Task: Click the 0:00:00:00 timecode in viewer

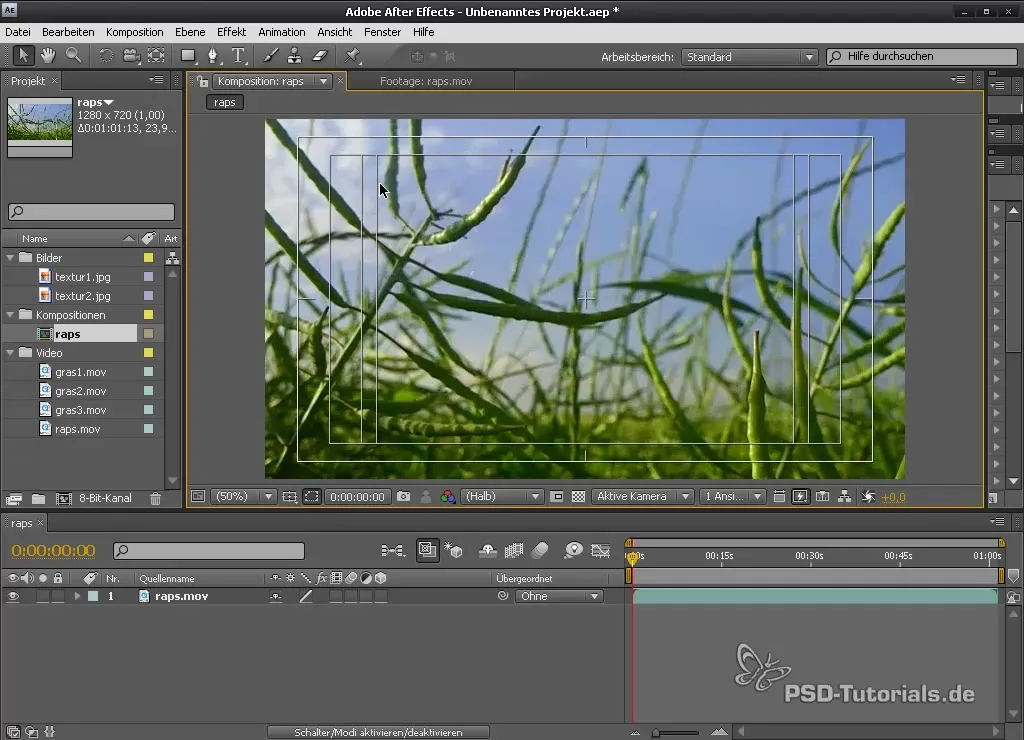Action: coord(357,496)
